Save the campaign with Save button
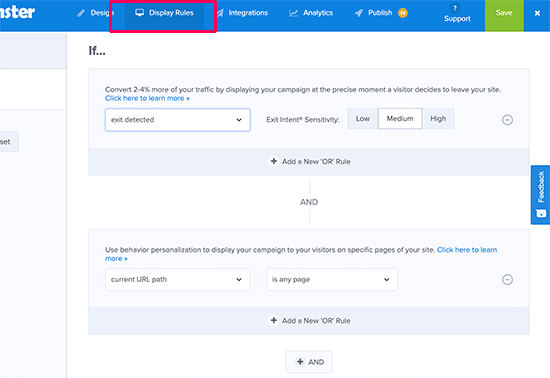Image resolution: width=550 pixels, height=378 pixels. click(504, 13)
